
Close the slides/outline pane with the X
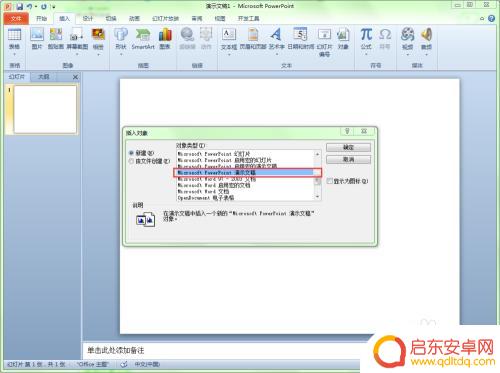click(75, 77)
